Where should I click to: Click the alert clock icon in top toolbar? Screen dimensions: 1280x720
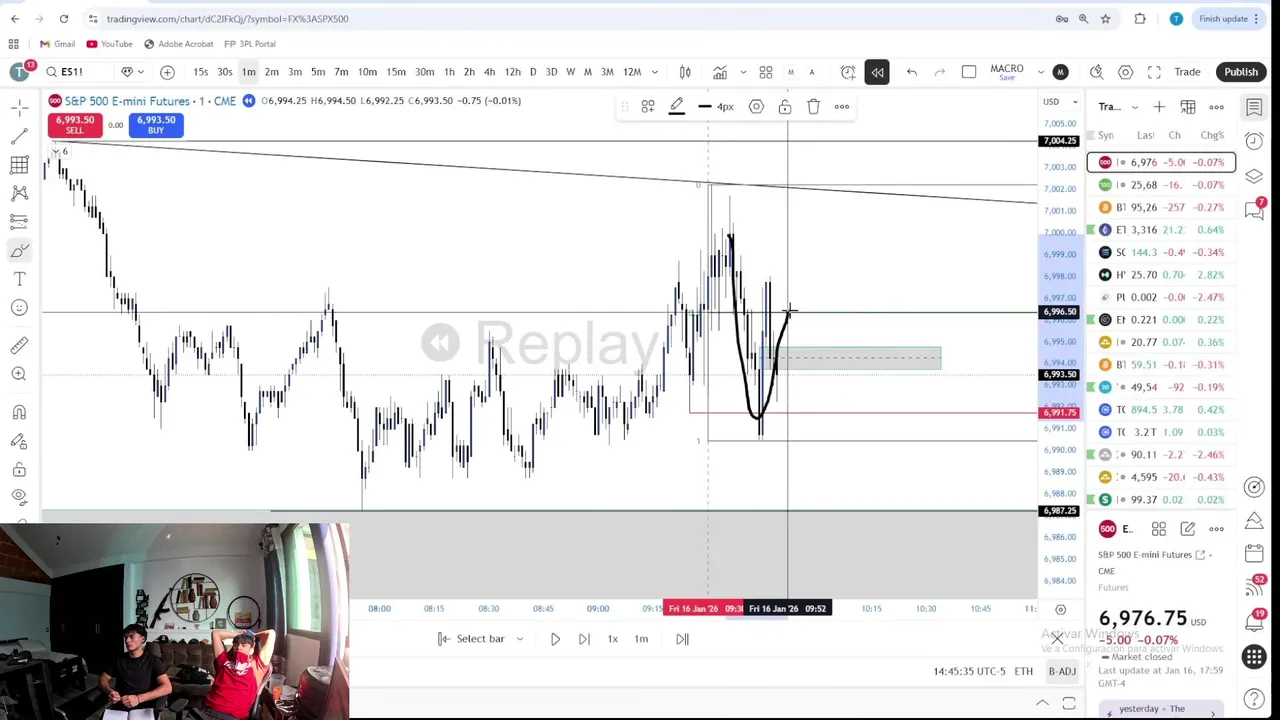(848, 72)
